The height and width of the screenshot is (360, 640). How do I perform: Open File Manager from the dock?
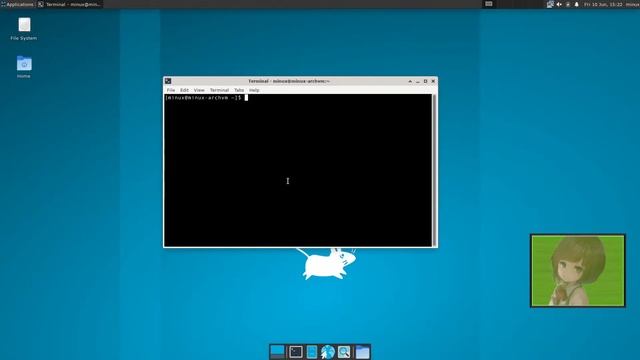311,351
